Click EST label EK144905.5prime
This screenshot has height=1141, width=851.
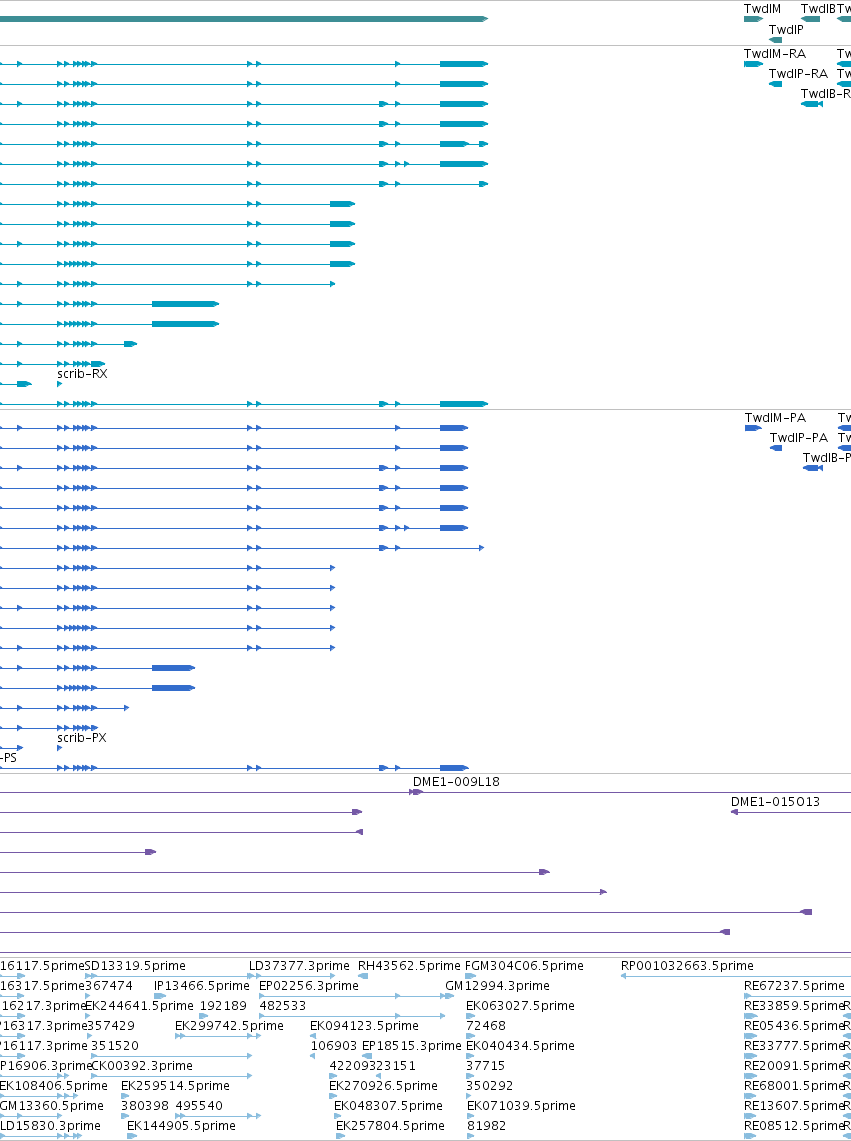(x=181, y=1126)
